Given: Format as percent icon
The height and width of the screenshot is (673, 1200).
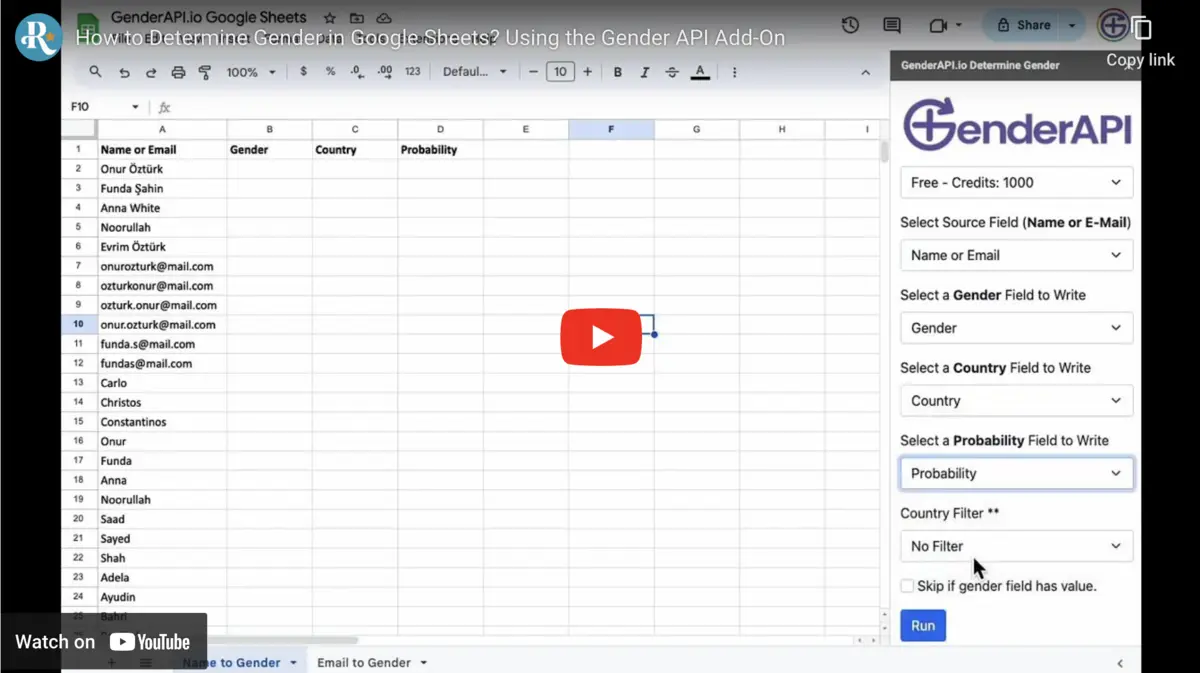Looking at the screenshot, I should [x=330, y=72].
